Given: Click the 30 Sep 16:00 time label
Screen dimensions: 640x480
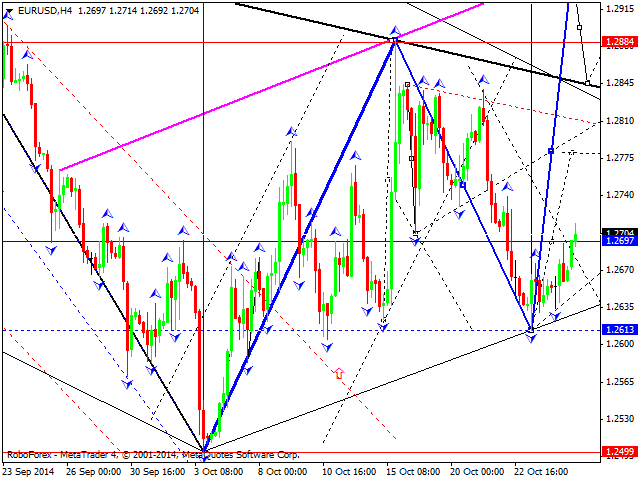Looking at the screenshot, I should 158,472.
